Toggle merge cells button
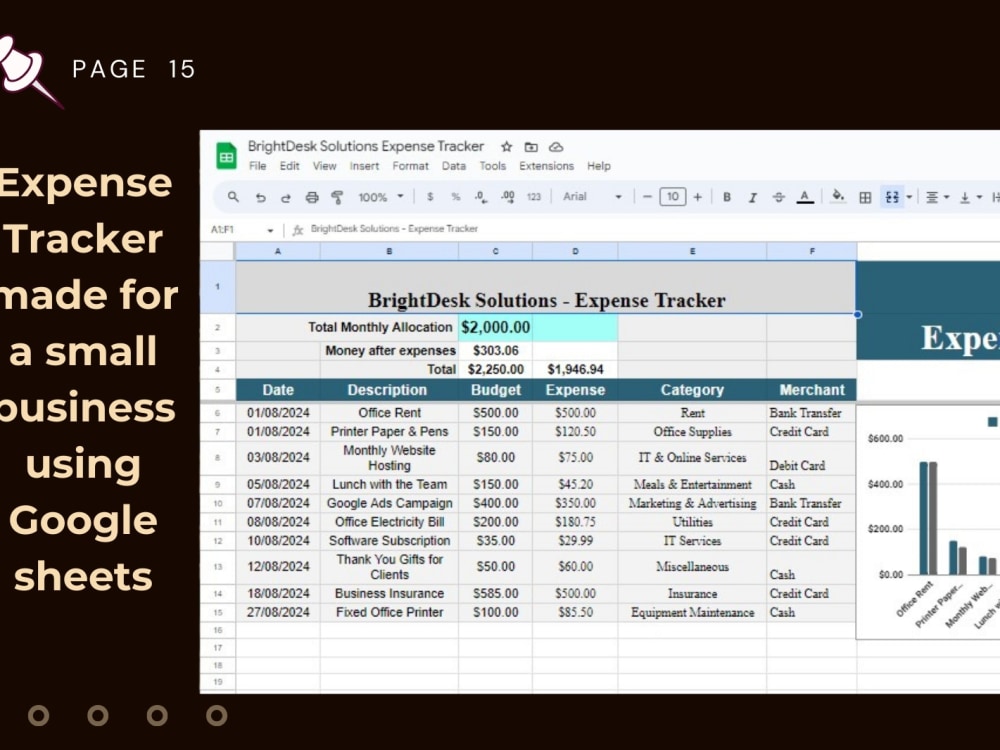1000x750 pixels. (892, 197)
